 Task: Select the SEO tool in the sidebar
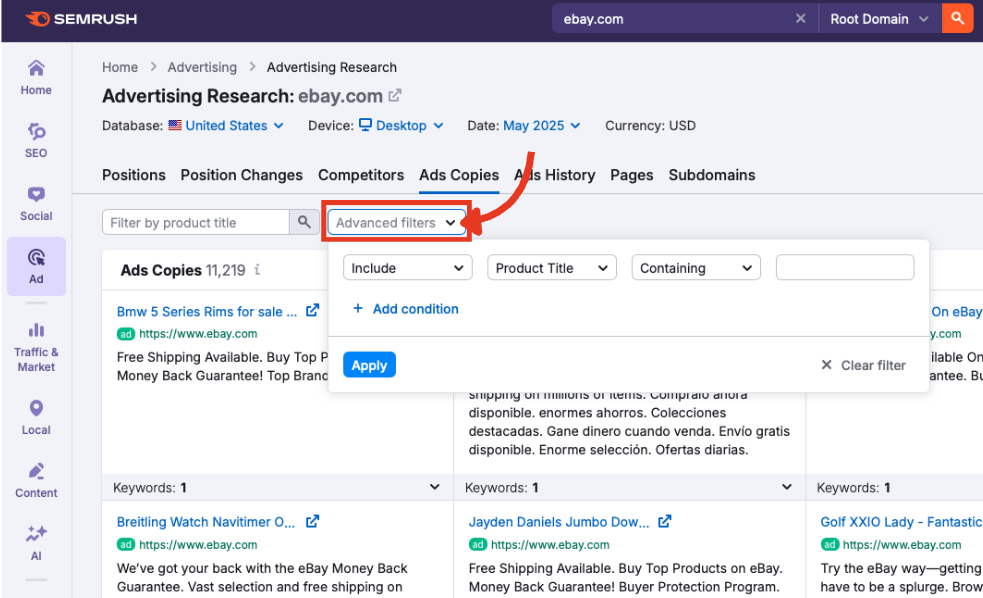click(35, 140)
